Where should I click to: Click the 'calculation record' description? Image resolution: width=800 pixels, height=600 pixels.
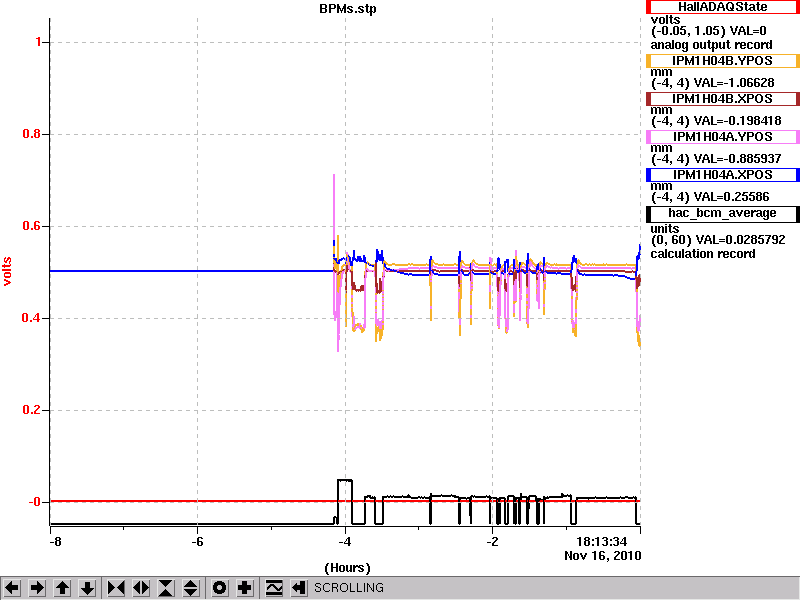pyautogui.click(x=703, y=254)
